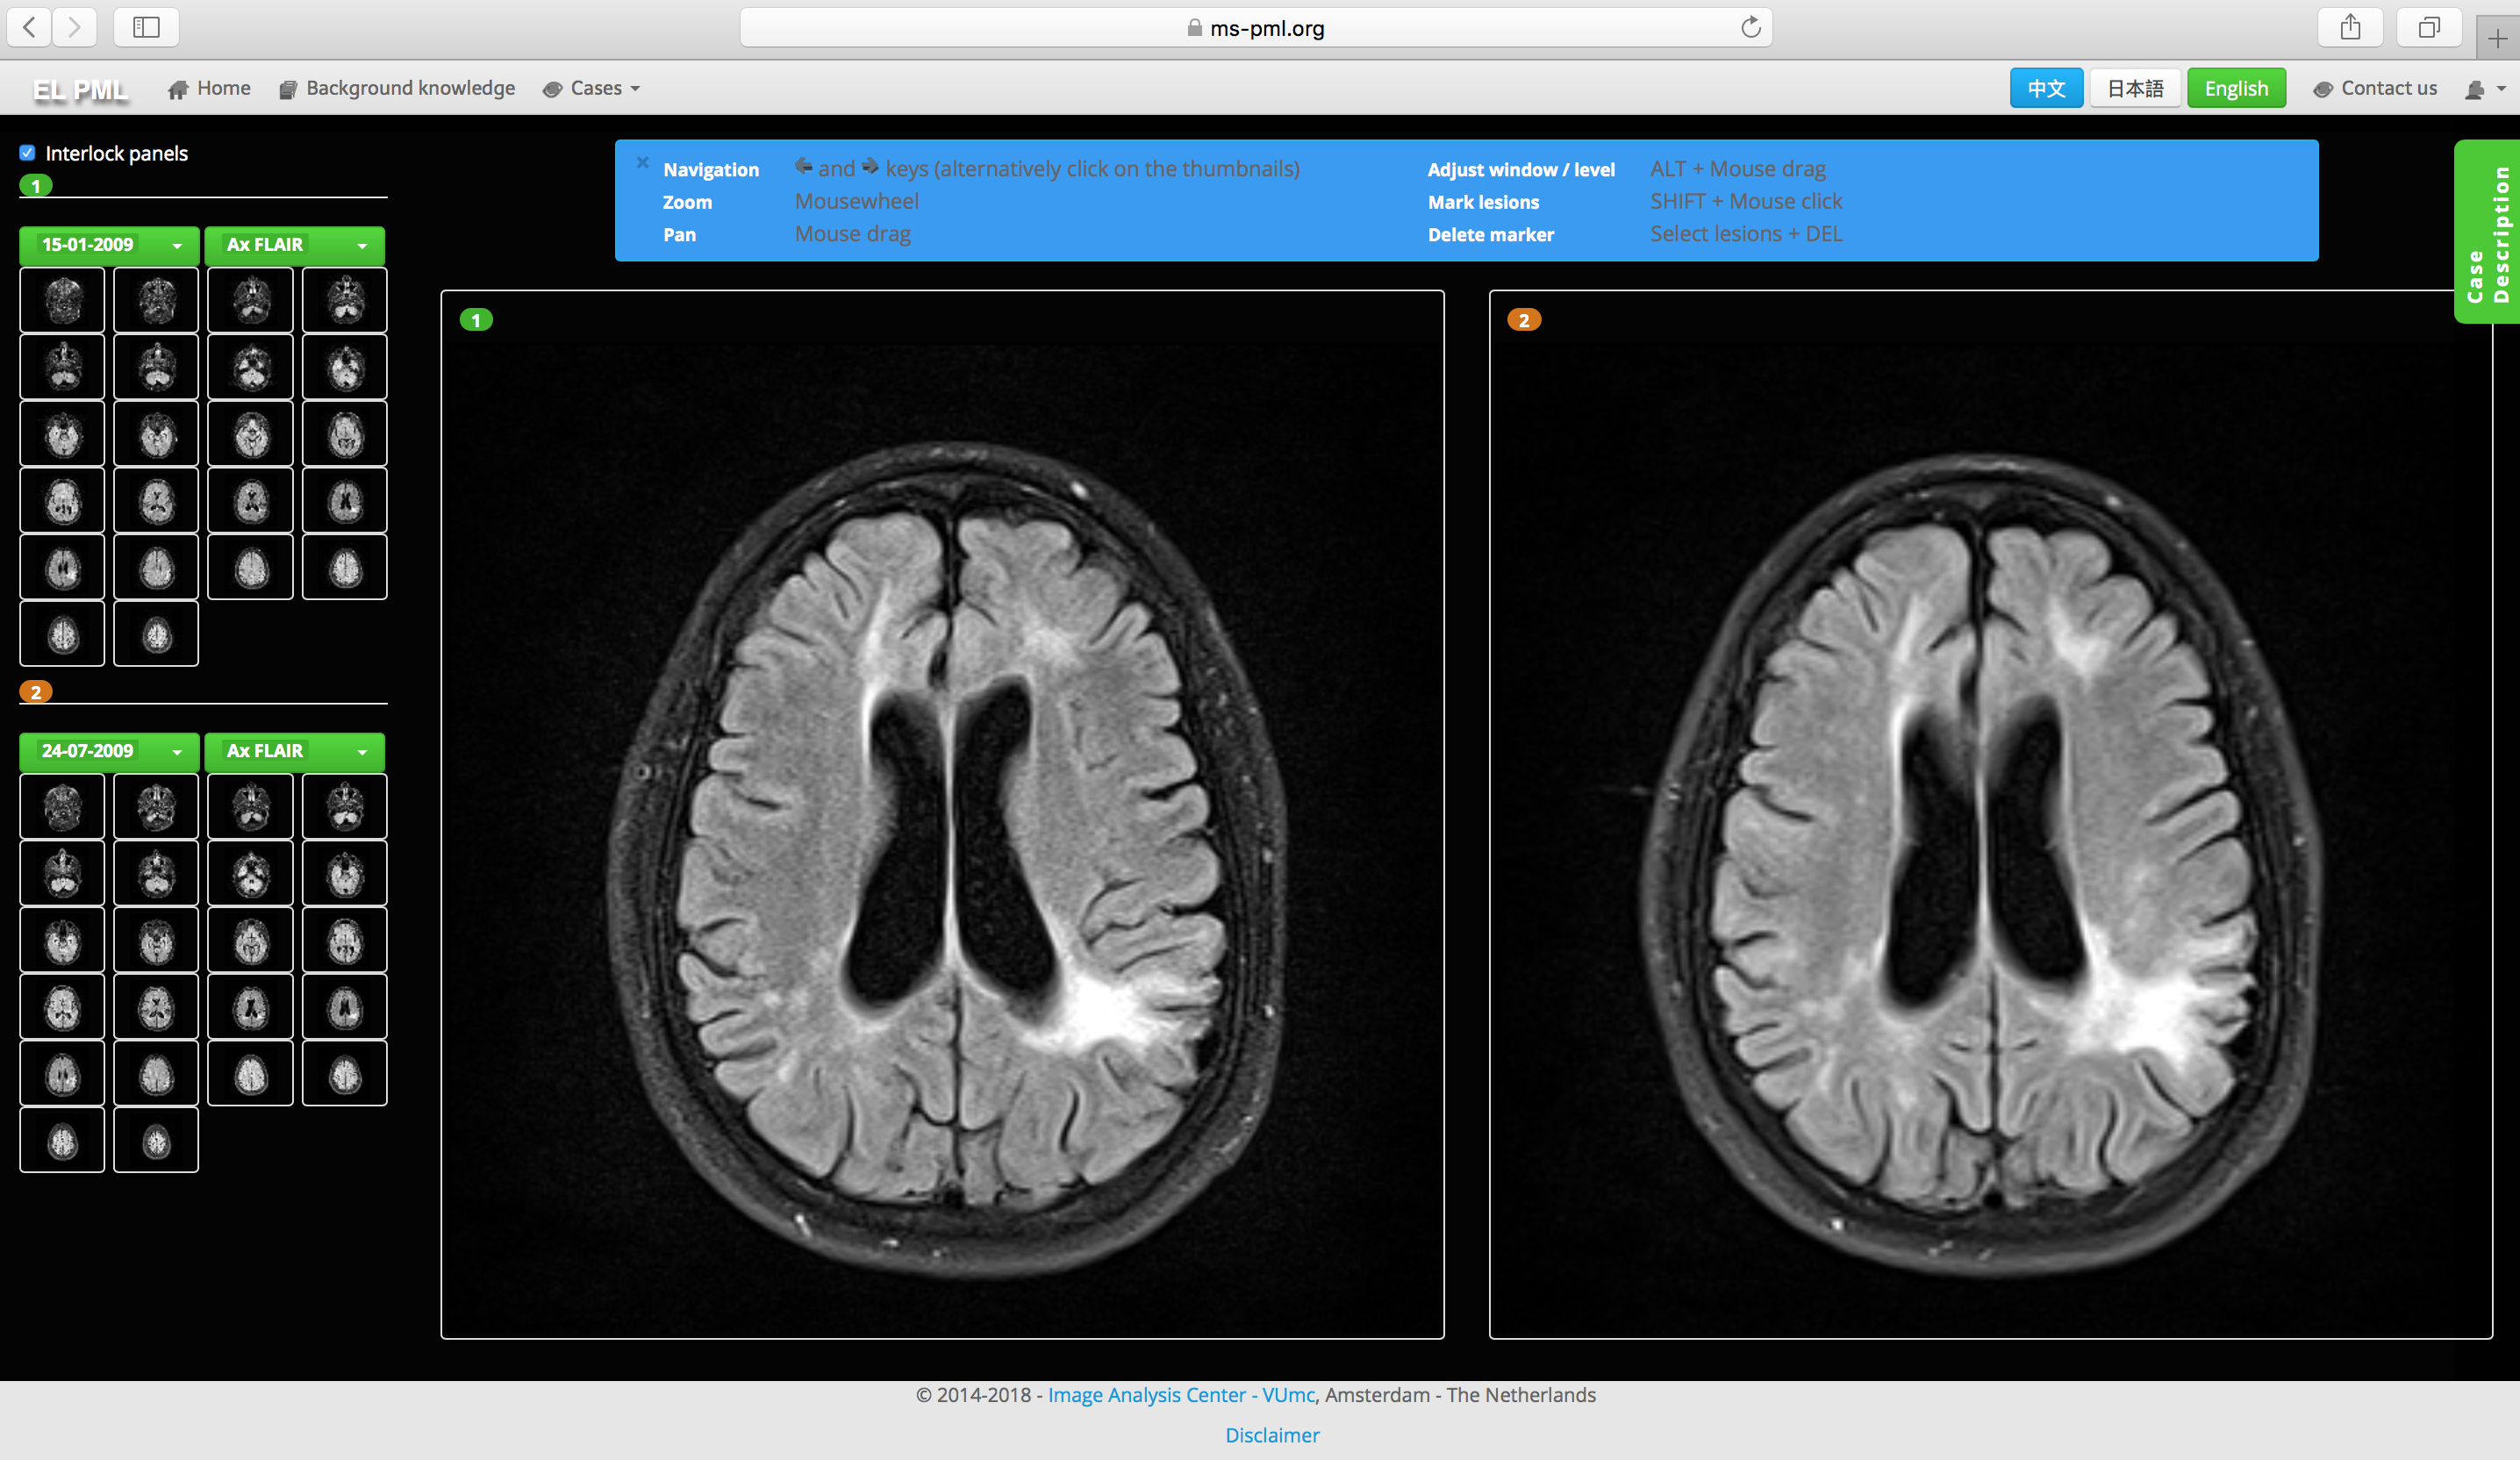This screenshot has height=1460, width=2520.
Task: Close the blue navigation help banner
Action: click(x=643, y=162)
